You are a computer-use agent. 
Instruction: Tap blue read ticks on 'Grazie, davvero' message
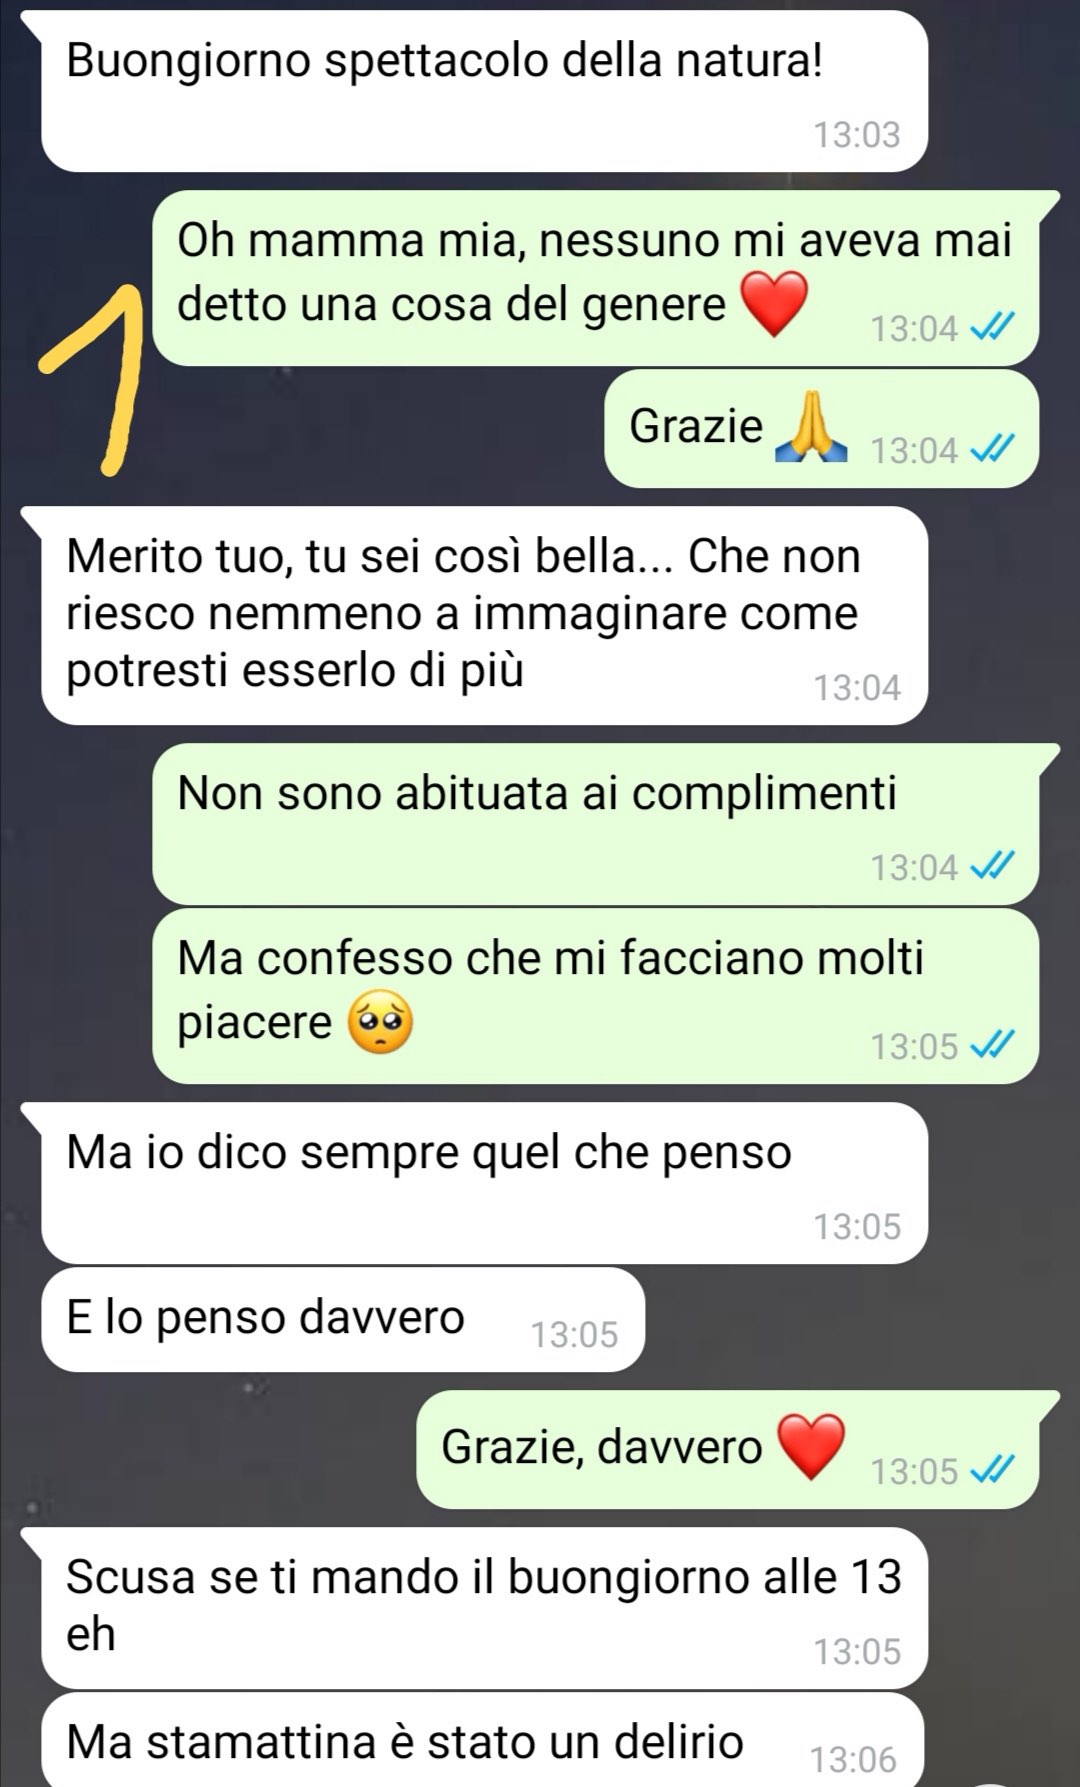tap(994, 1470)
